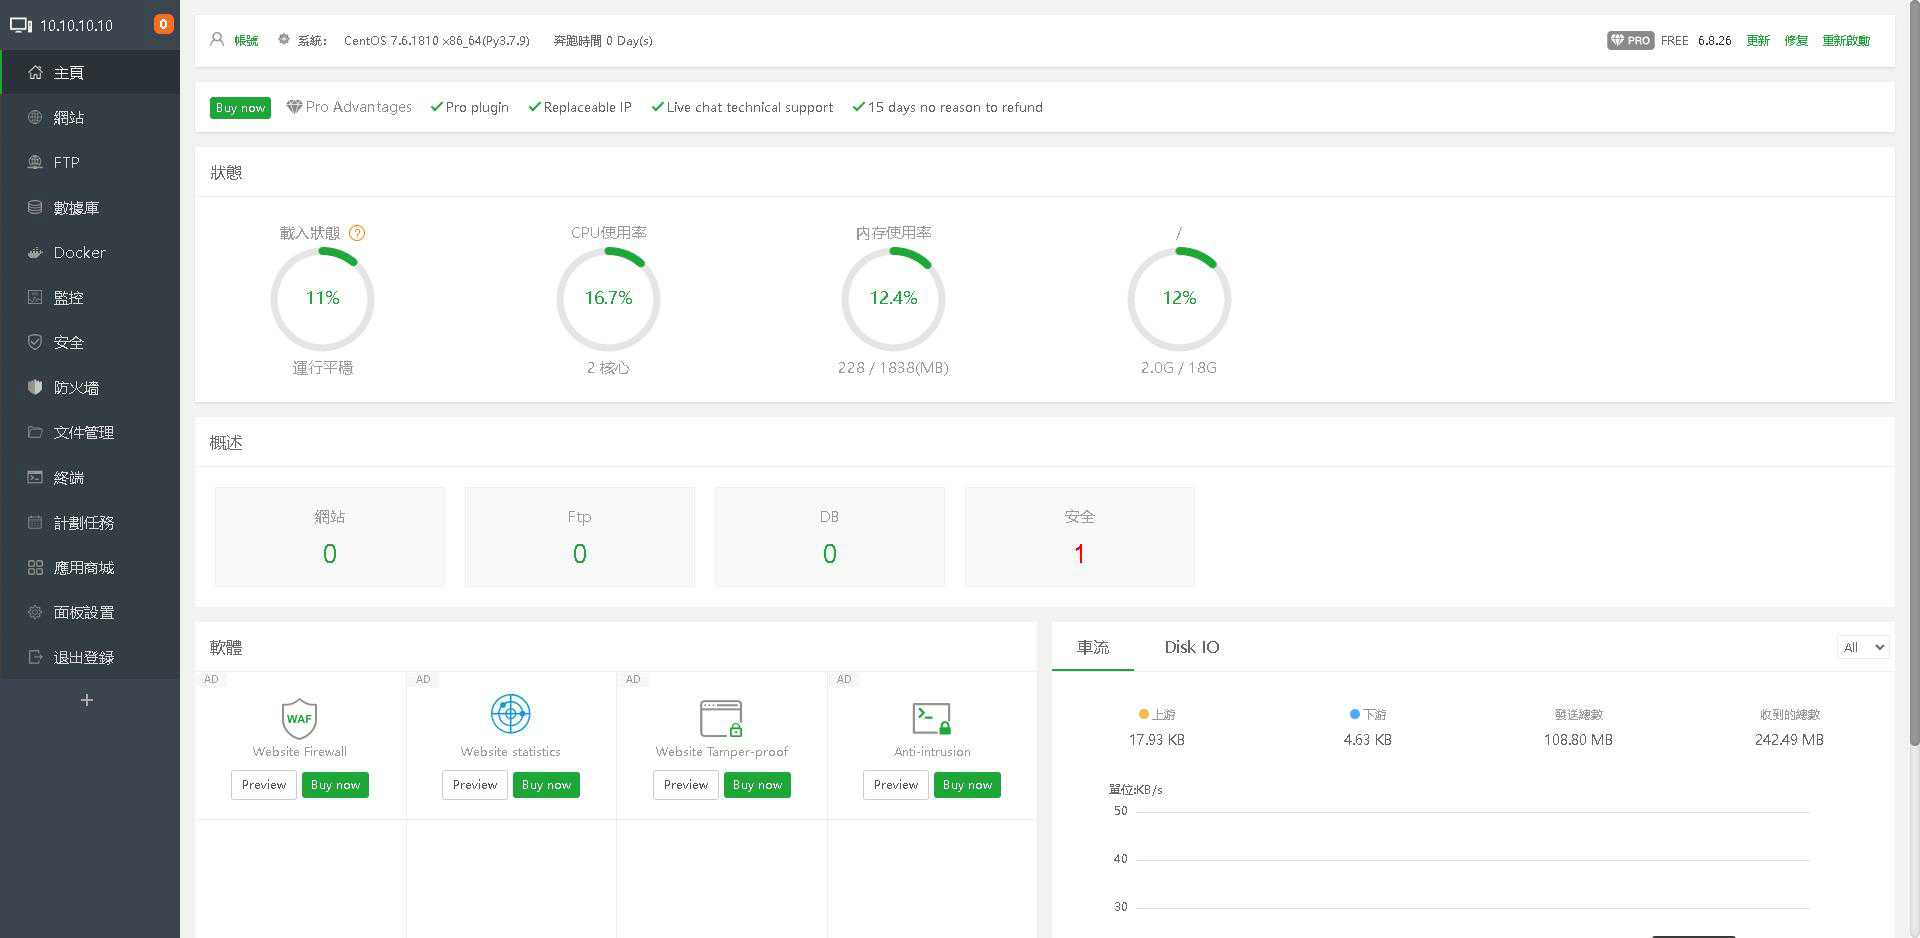Click the Website Tamper-proof window icon
1920x938 pixels.
(x=721, y=718)
